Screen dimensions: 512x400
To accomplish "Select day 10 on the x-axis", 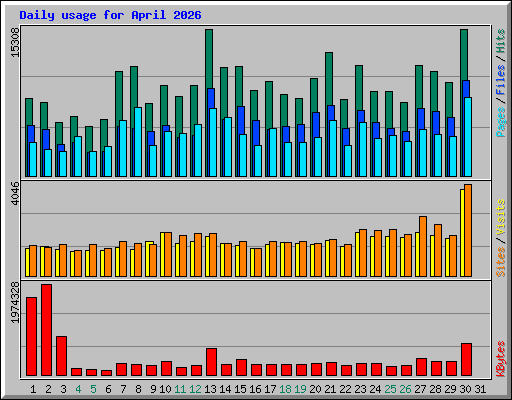I will (165, 389).
